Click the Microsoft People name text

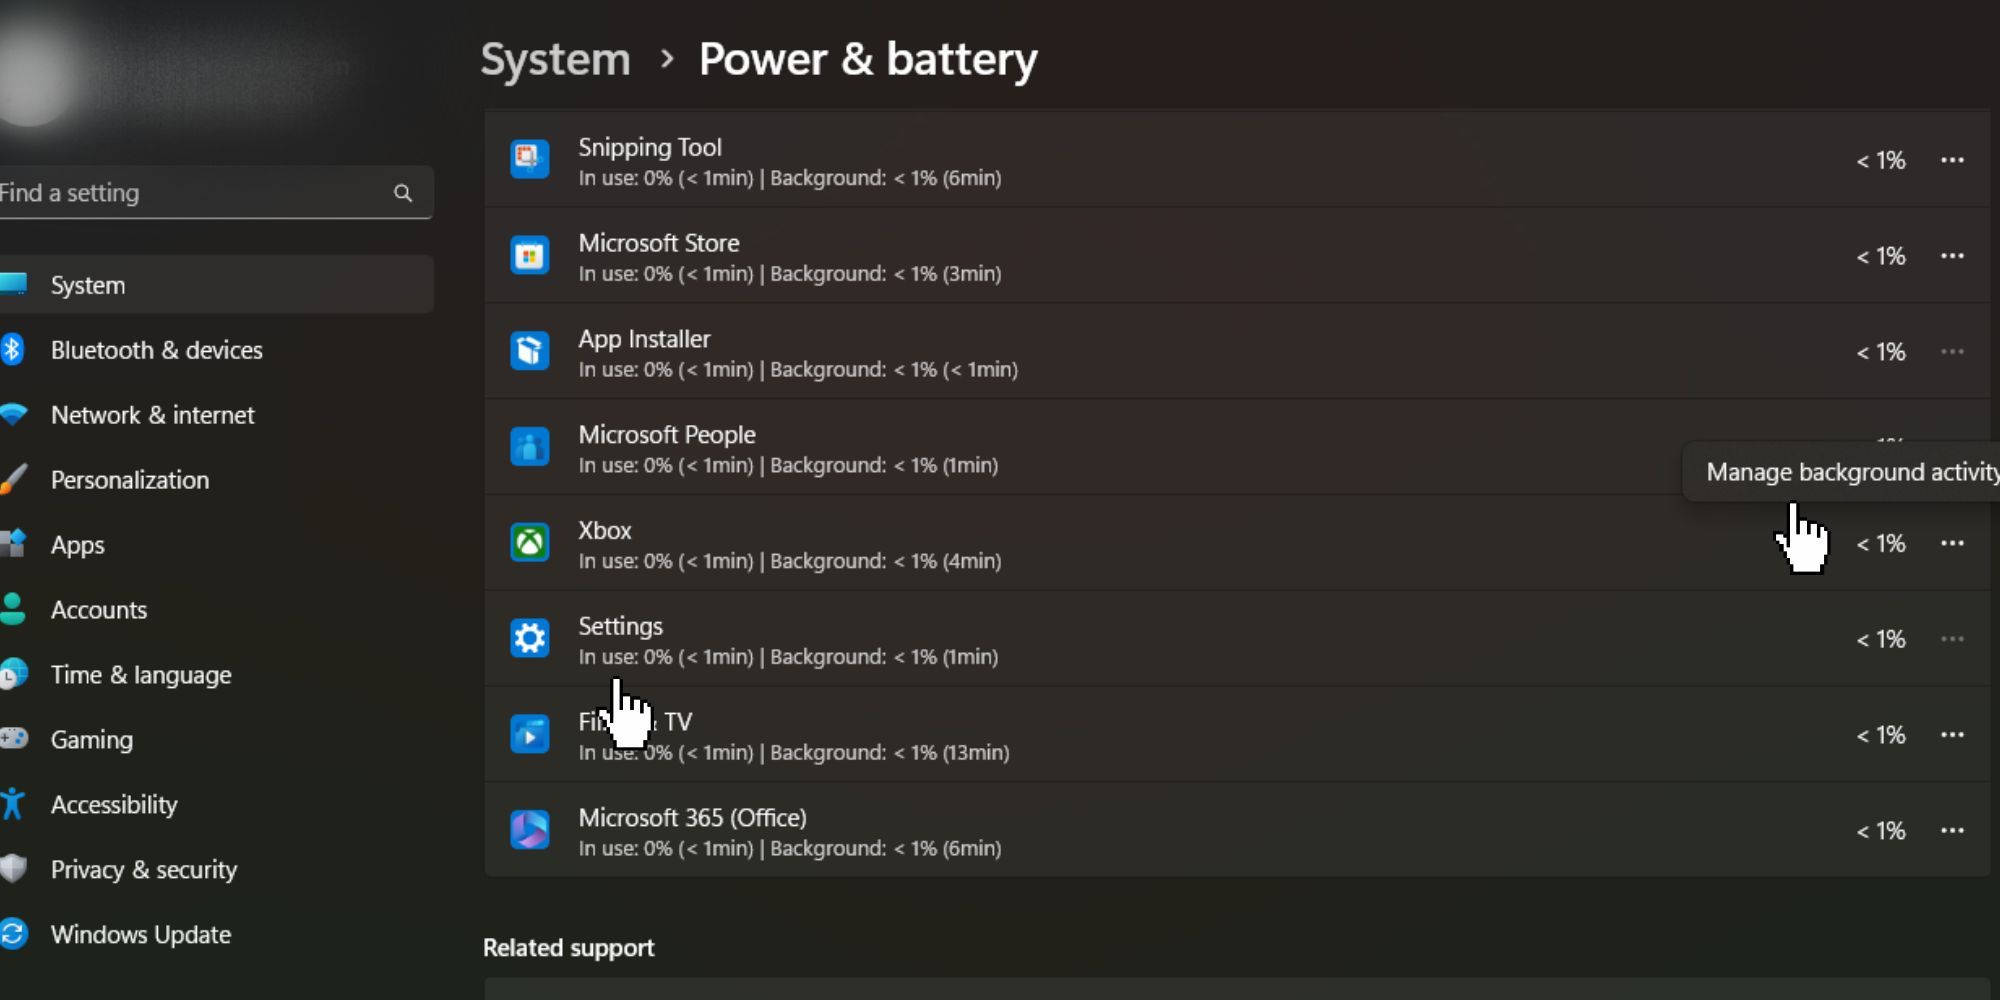667,435
